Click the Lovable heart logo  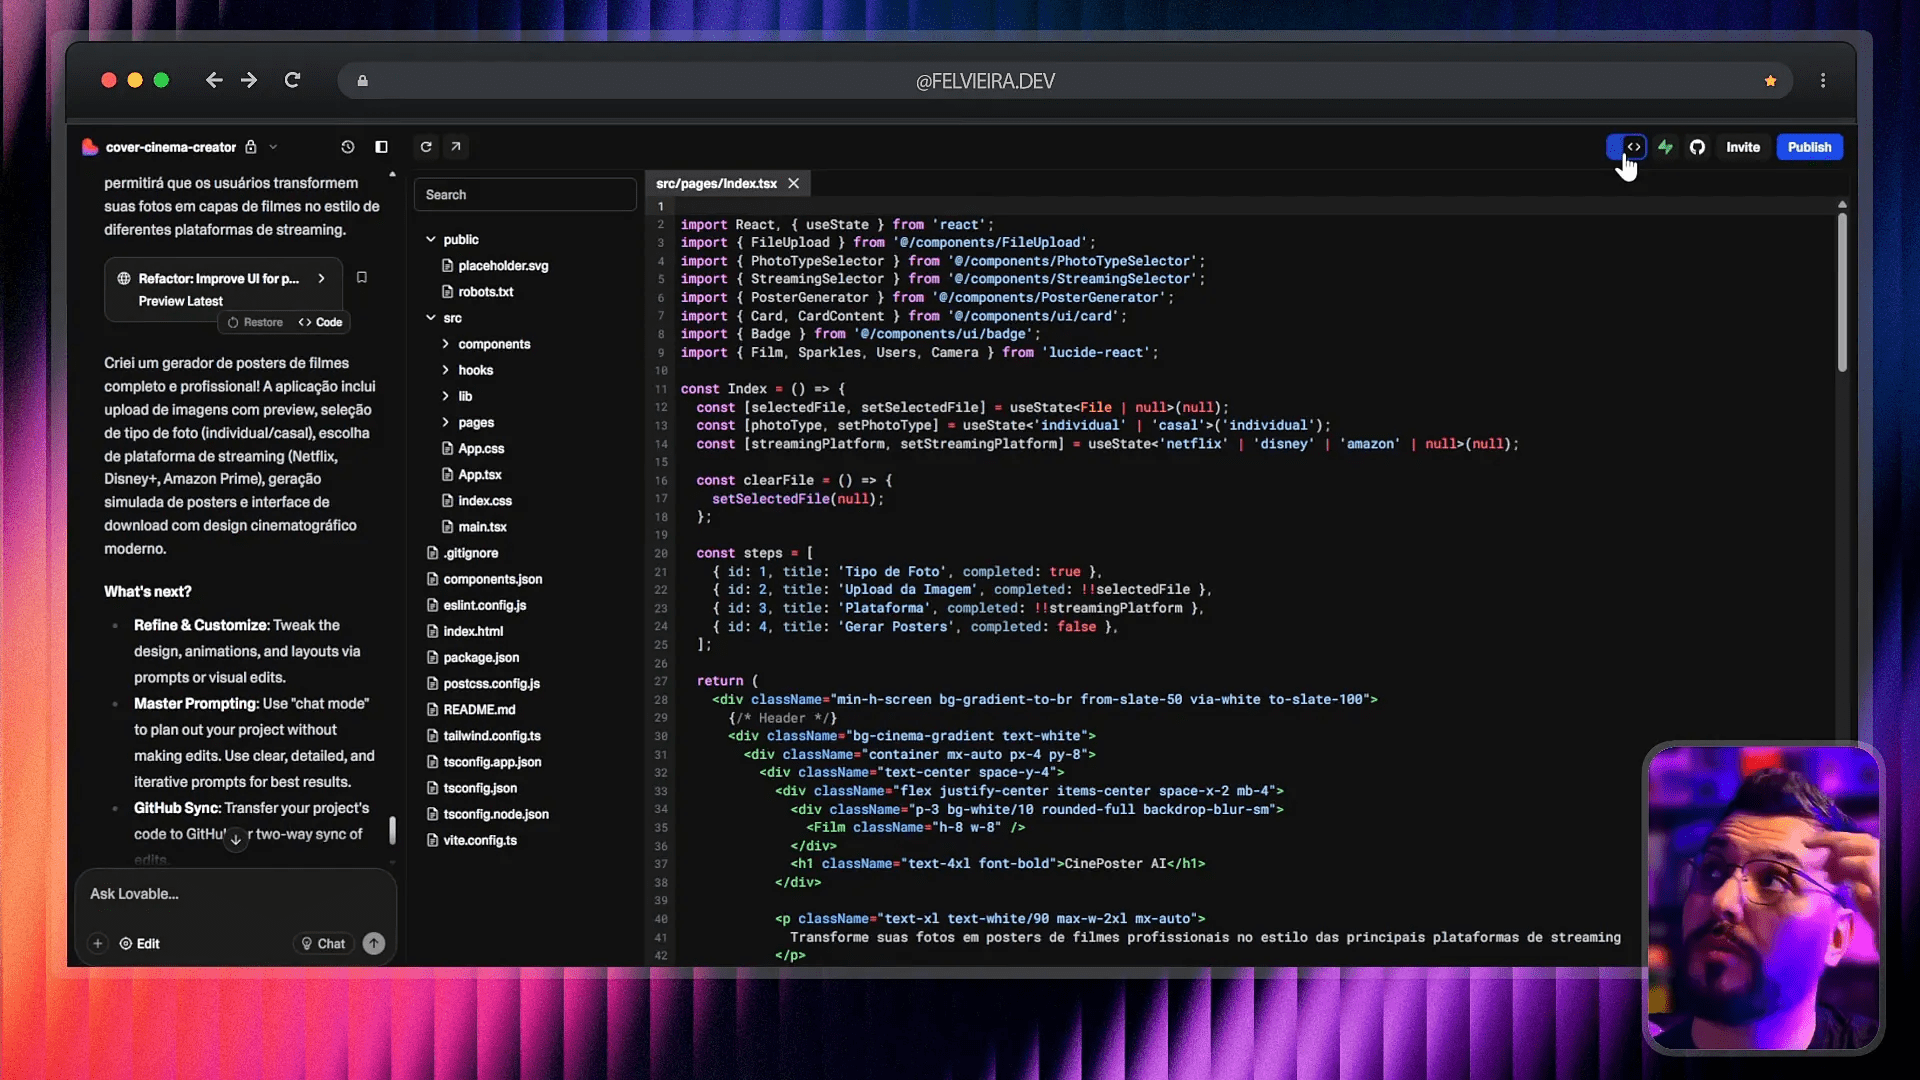[x=90, y=147]
